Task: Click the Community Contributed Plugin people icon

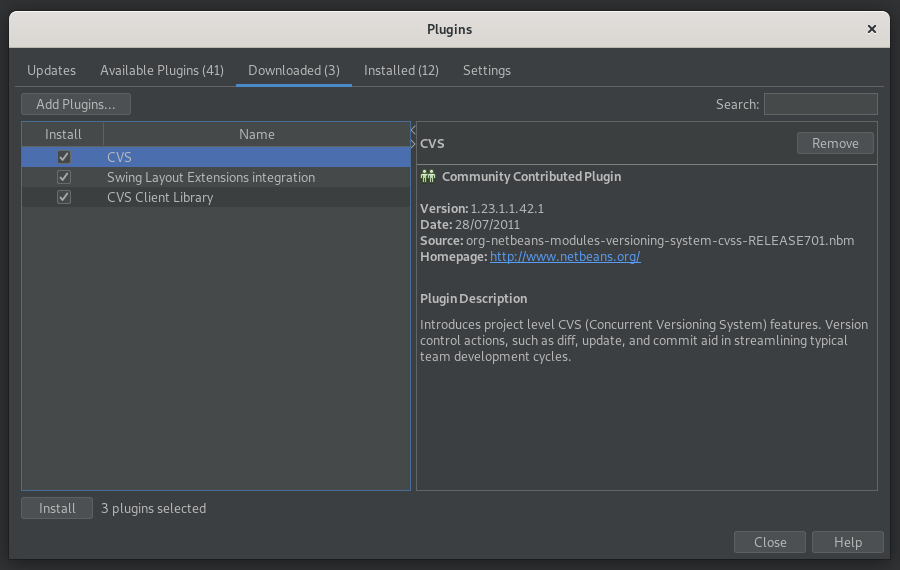Action: pos(428,177)
